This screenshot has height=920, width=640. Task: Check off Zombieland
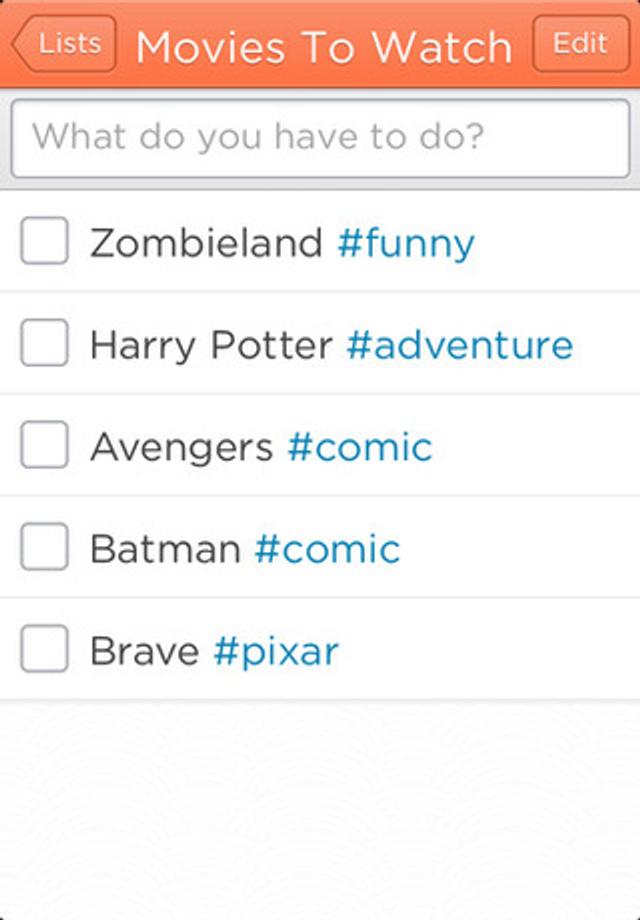[x=44, y=241]
